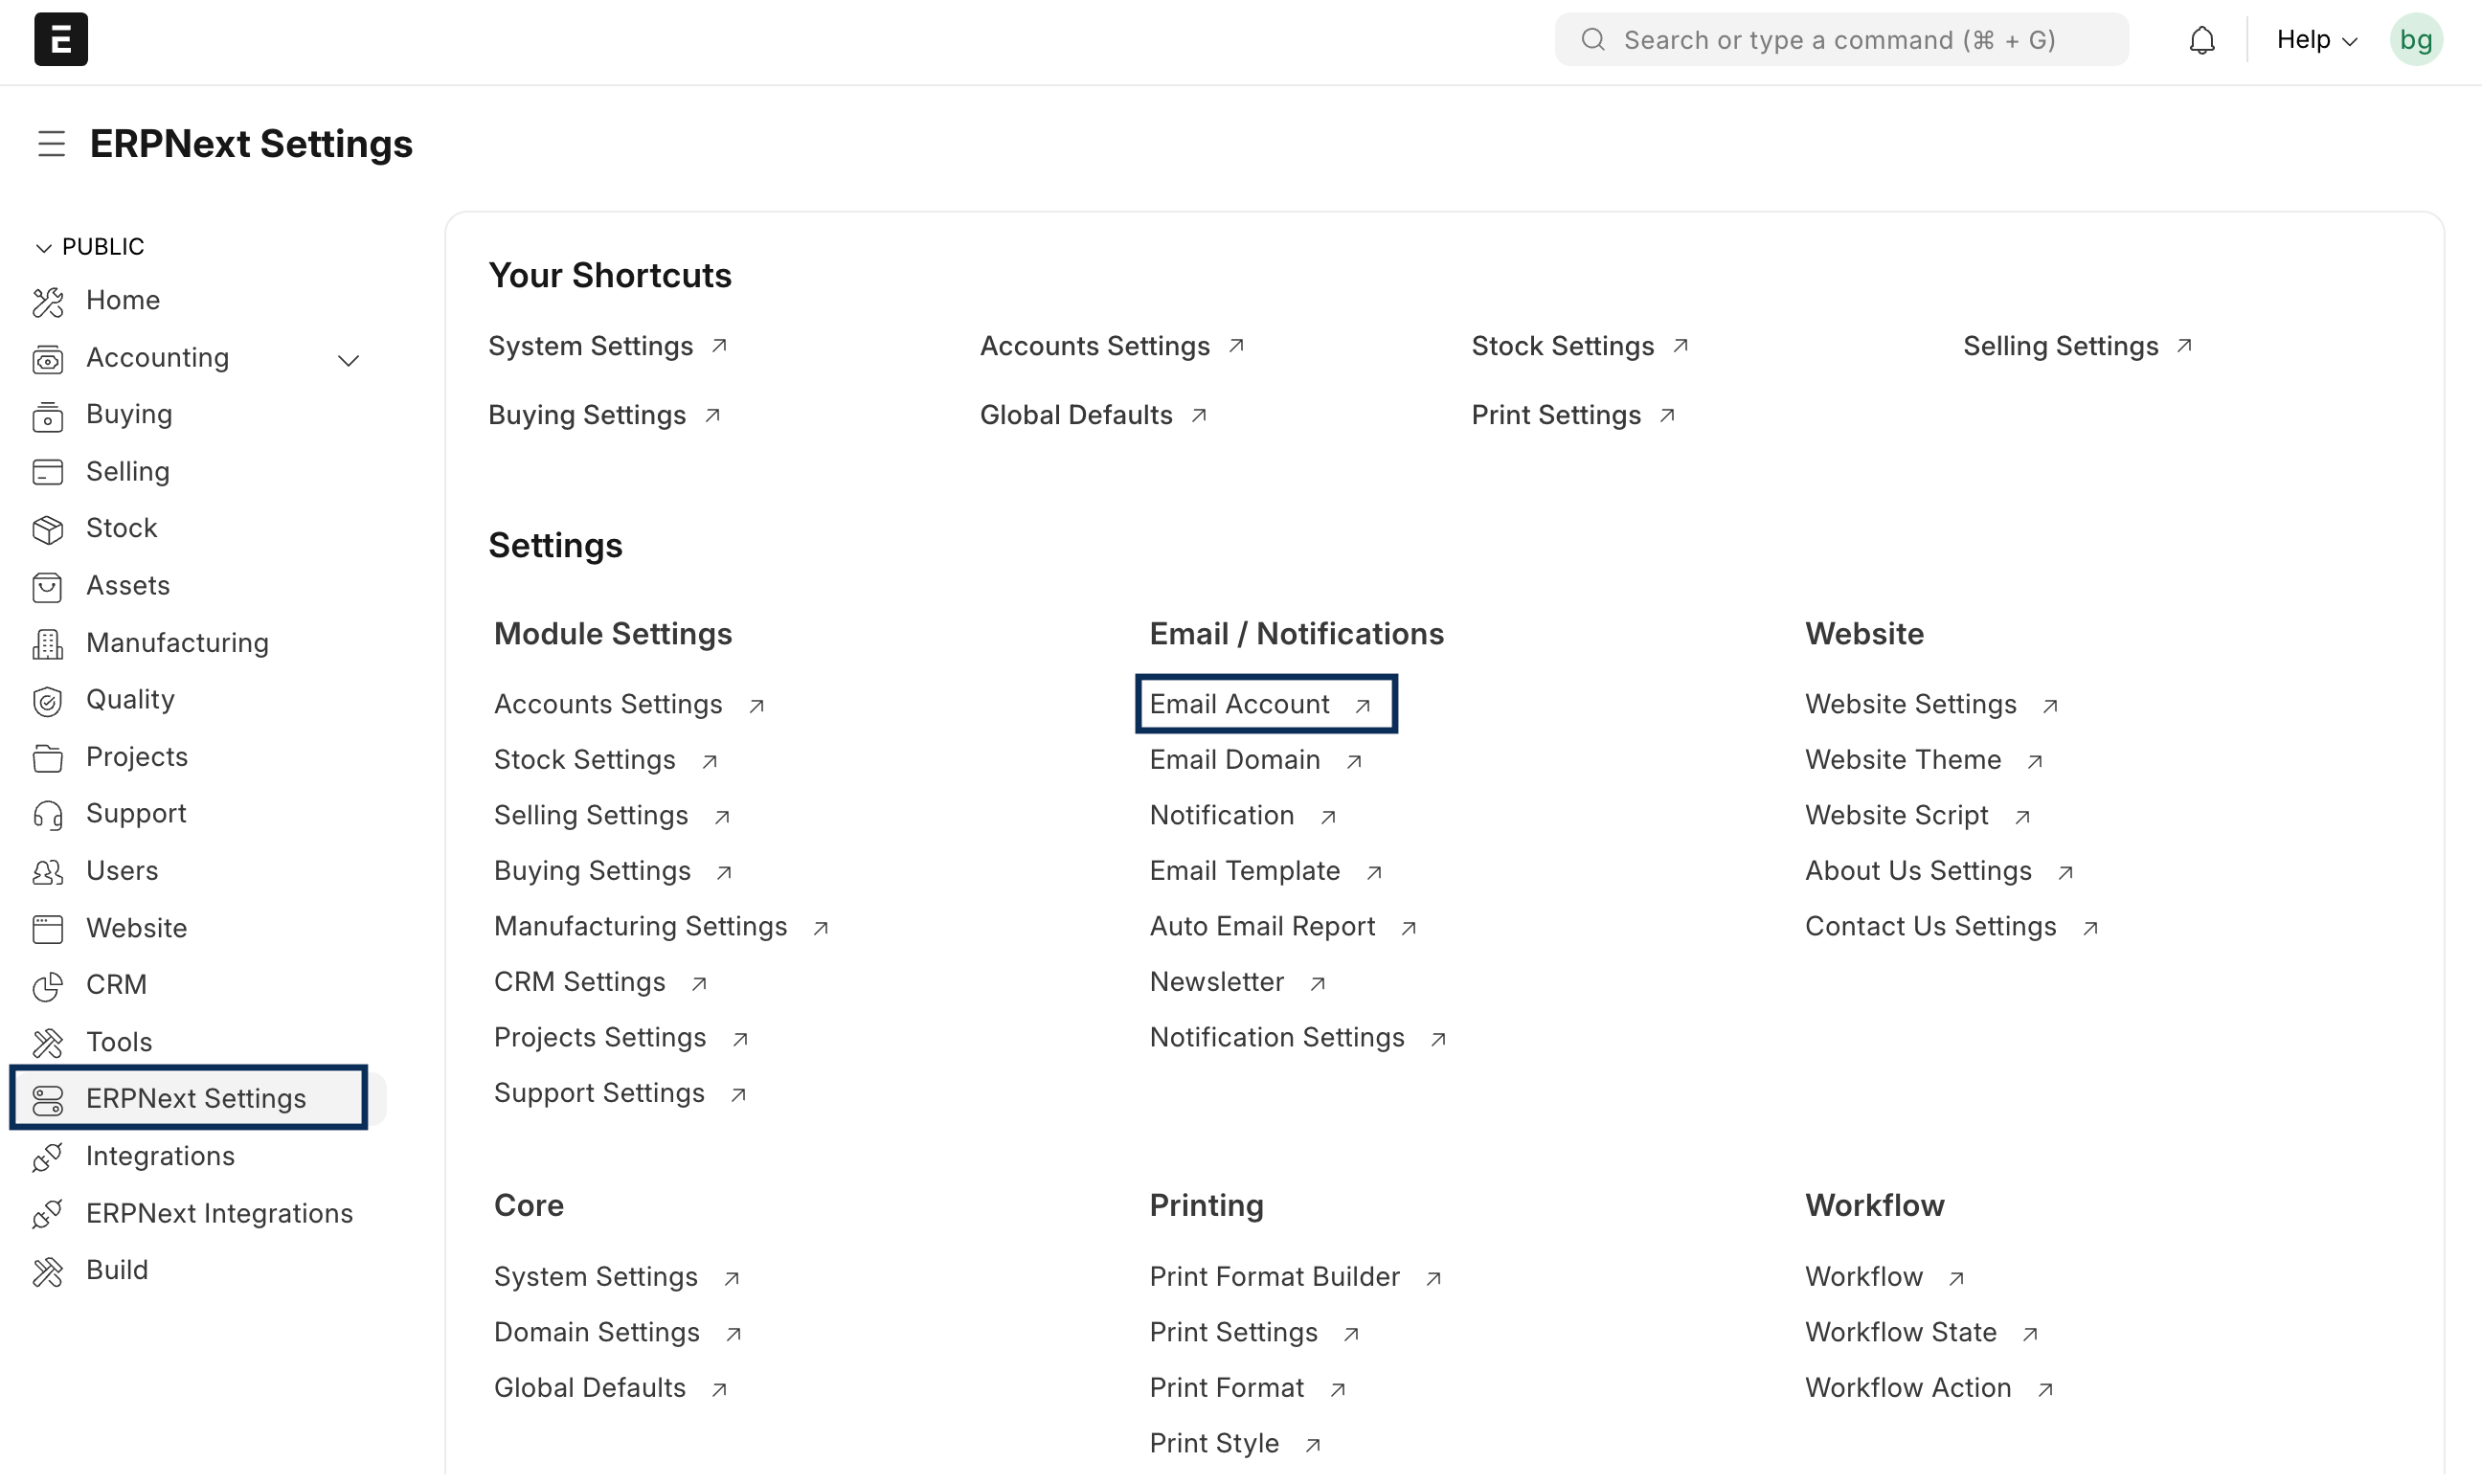Image resolution: width=2482 pixels, height=1484 pixels.
Task: Click the Quality shield icon
Action: point(47,701)
